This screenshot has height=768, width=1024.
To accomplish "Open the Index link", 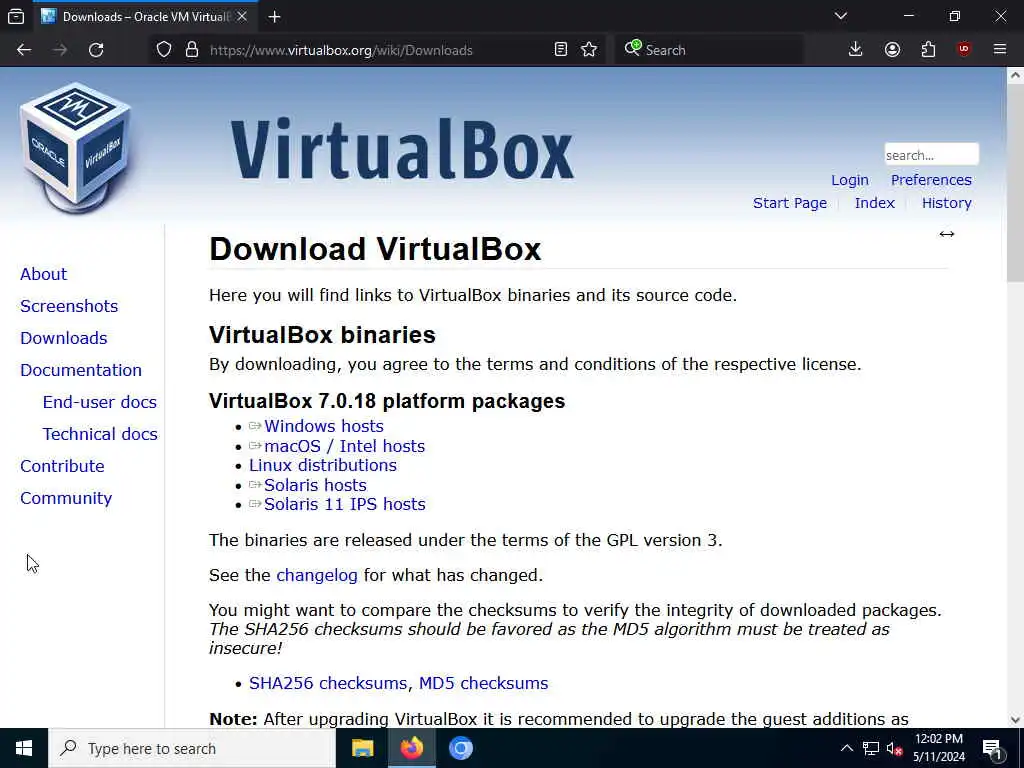I will coord(874,203).
